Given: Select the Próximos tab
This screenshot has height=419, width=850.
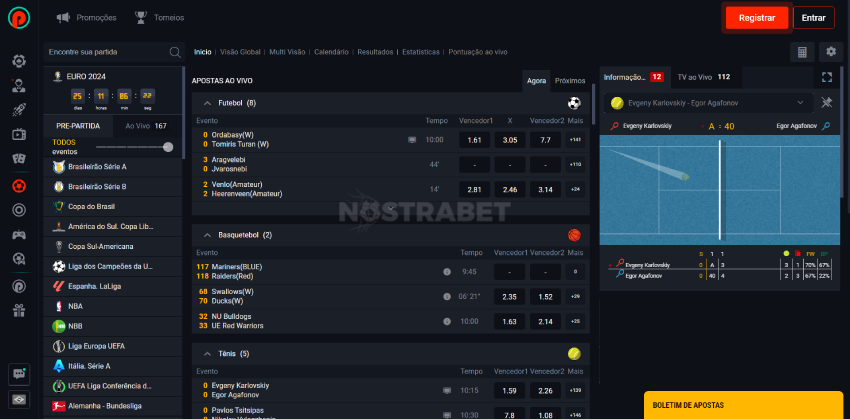Looking at the screenshot, I should click(x=570, y=81).
